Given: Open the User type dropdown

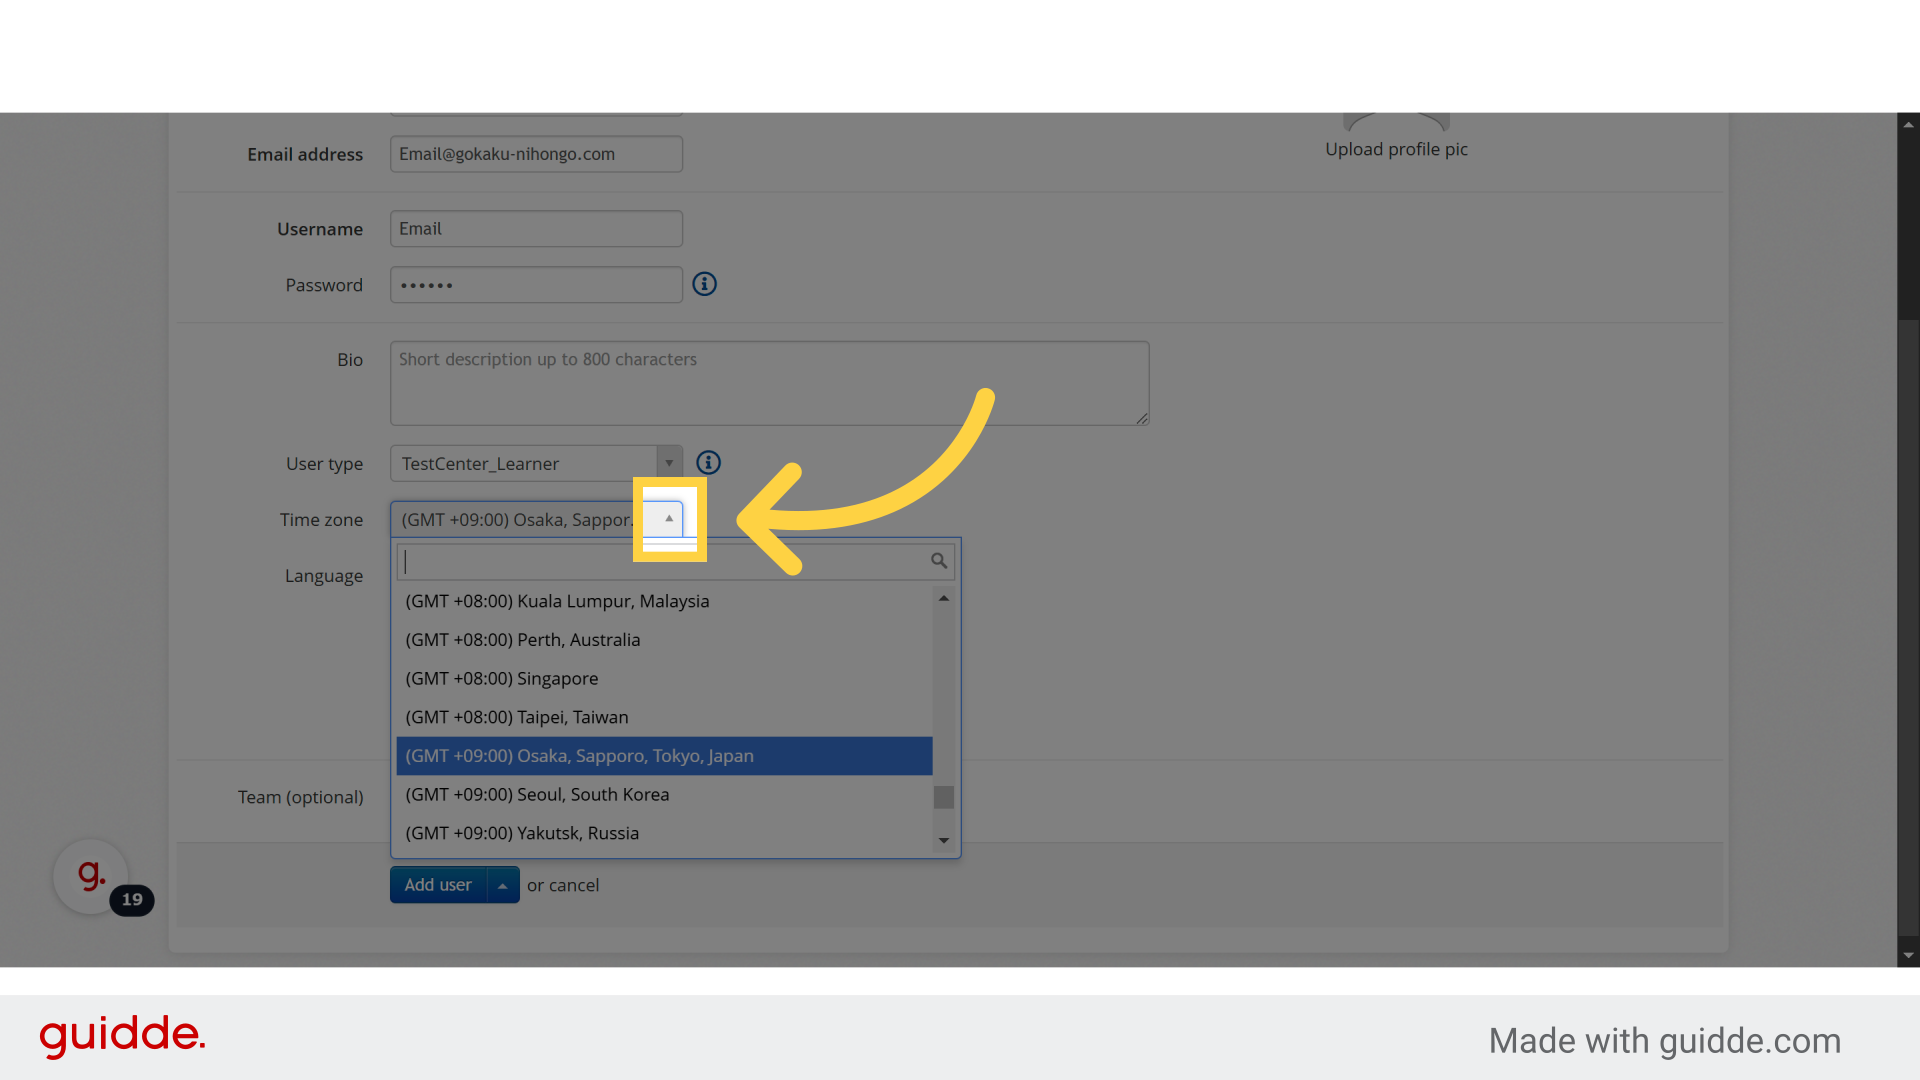Looking at the screenshot, I should [x=536, y=463].
